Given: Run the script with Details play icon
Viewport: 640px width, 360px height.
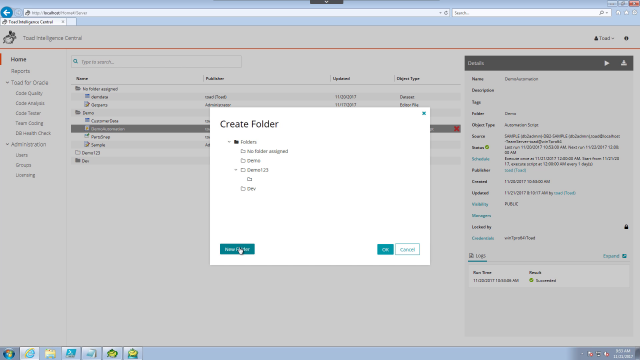Looking at the screenshot, I should (x=607, y=63).
